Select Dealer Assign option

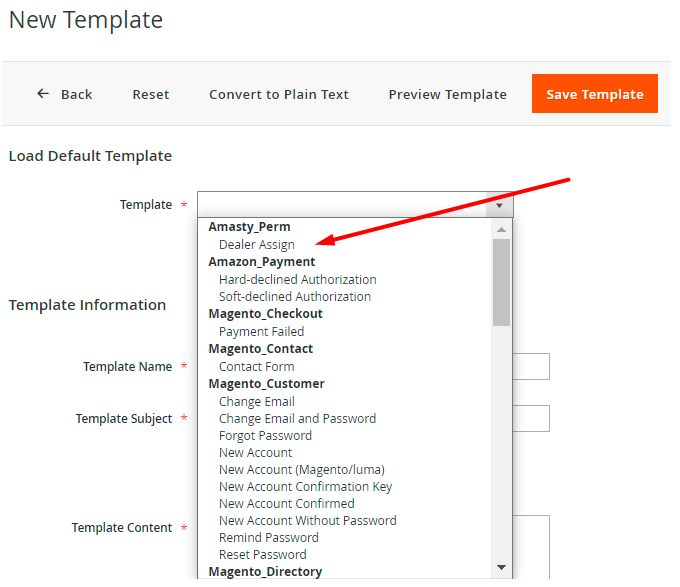point(257,244)
